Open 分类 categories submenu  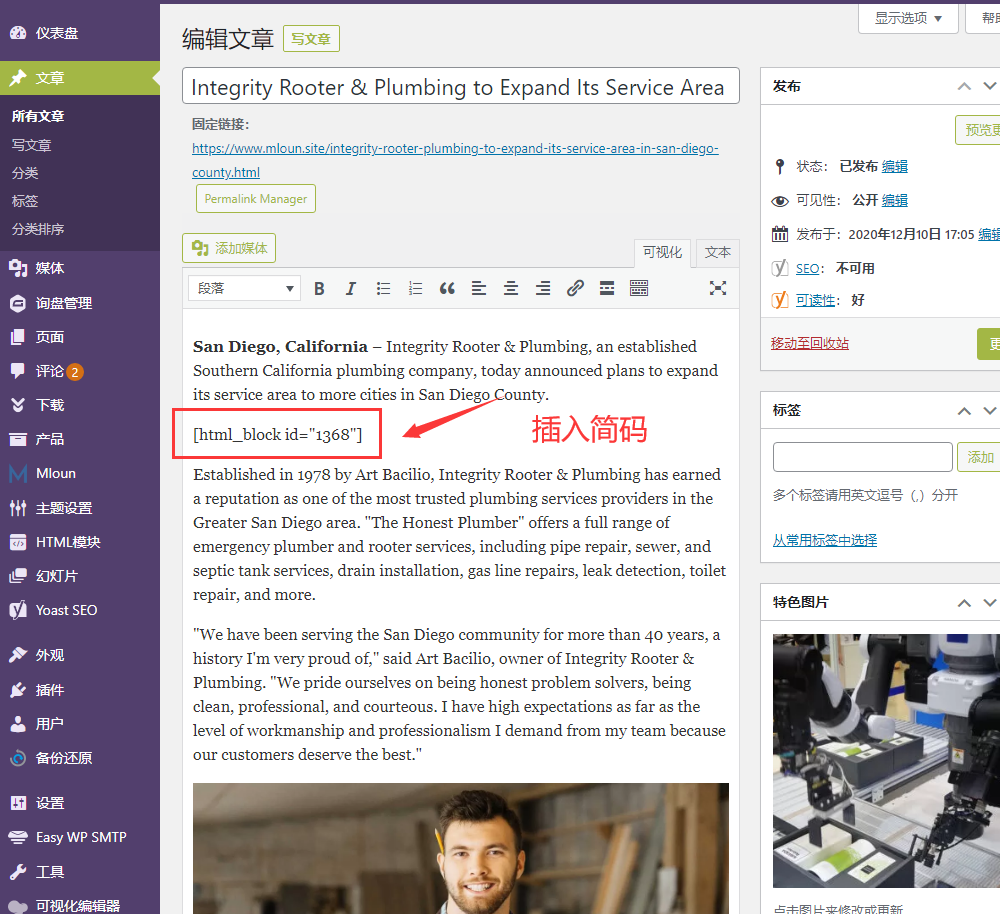point(25,173)
